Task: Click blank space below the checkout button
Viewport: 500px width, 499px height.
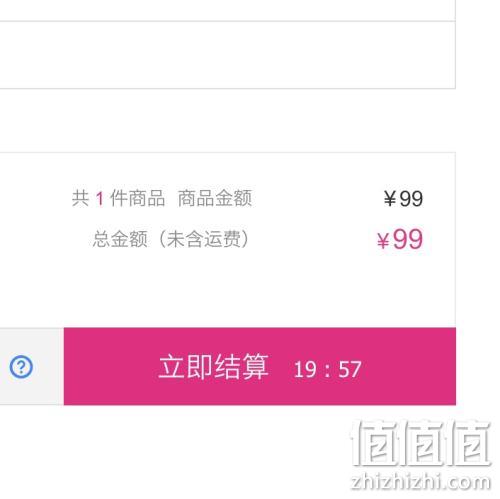Action: point(167,450)
